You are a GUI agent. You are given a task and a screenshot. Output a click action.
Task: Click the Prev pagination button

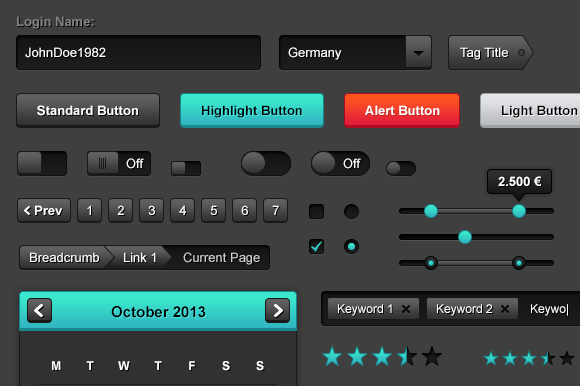[44, 210]
